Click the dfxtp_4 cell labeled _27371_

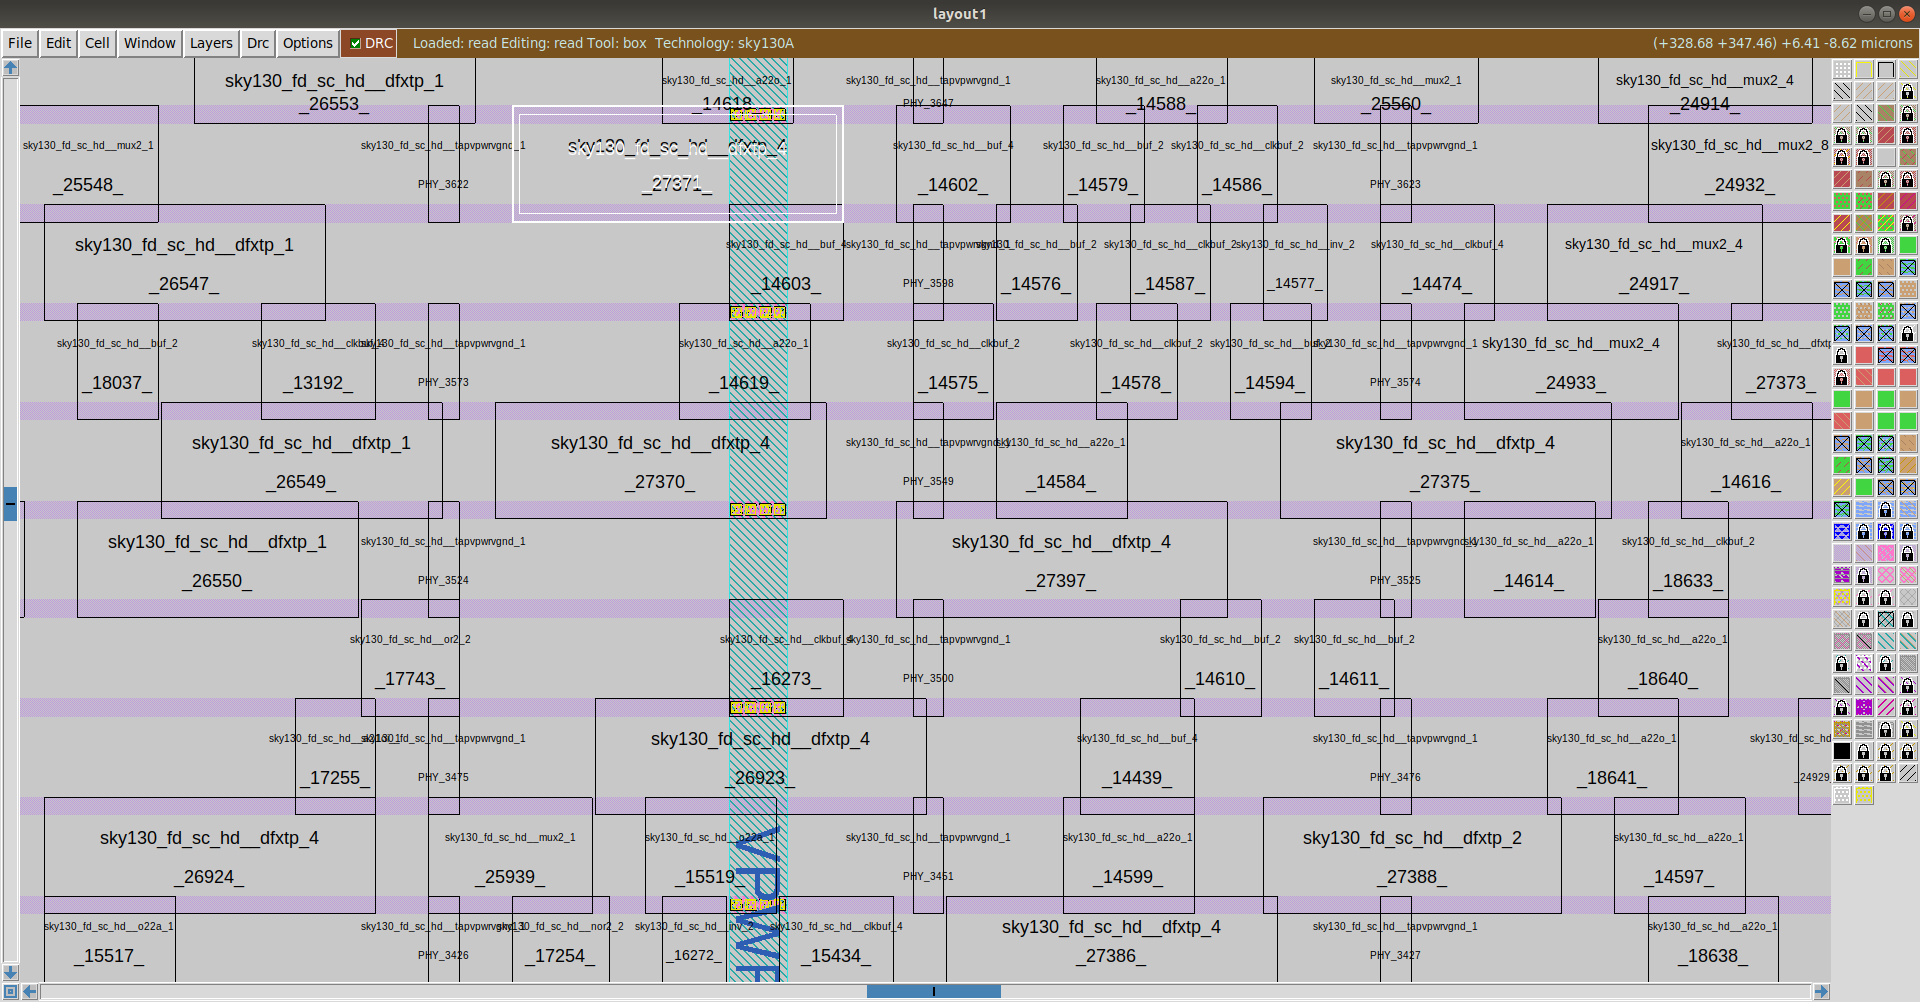tap(678, 164)
